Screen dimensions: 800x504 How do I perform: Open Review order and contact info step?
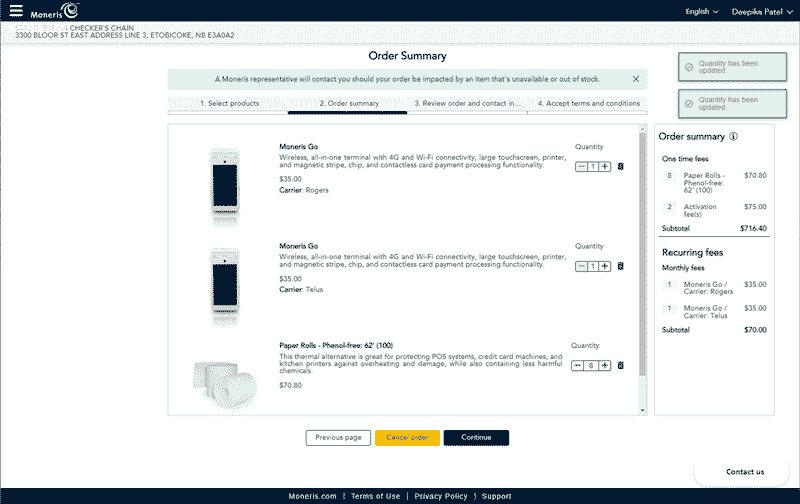pyautogui.click(x=467, y=104)
